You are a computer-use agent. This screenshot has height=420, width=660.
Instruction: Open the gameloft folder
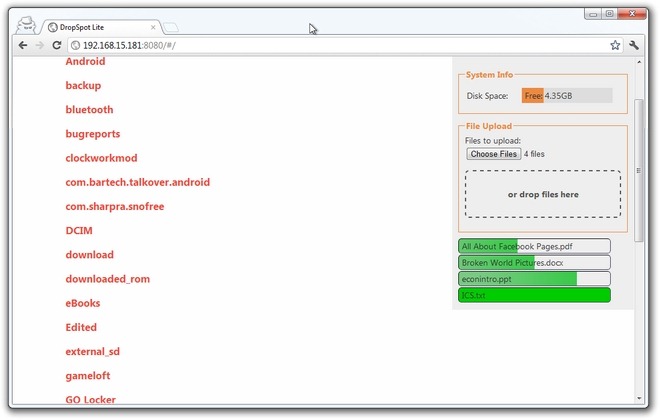[x=88, y=376]
